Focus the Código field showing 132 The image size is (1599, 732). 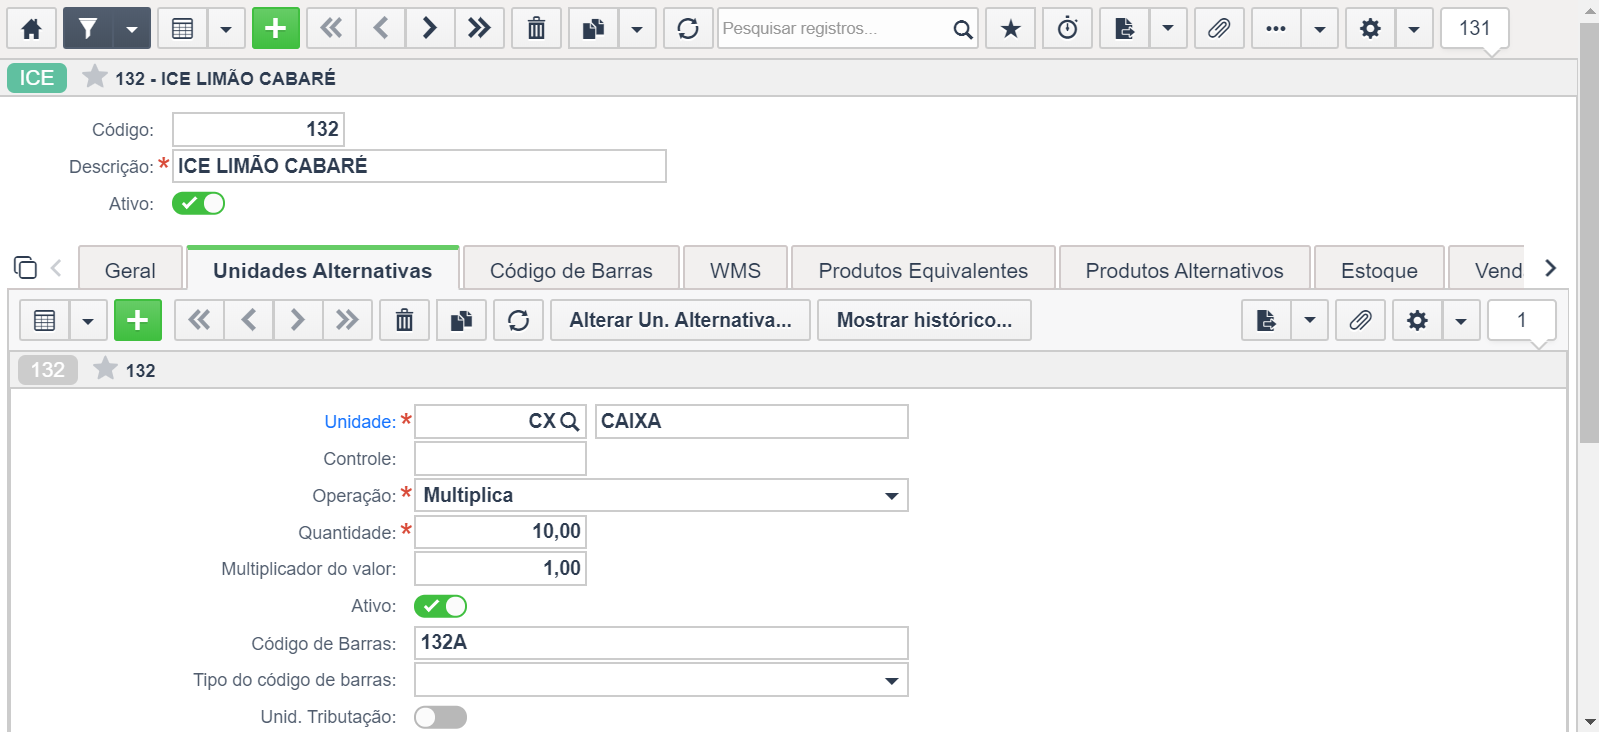pos(258,129)
